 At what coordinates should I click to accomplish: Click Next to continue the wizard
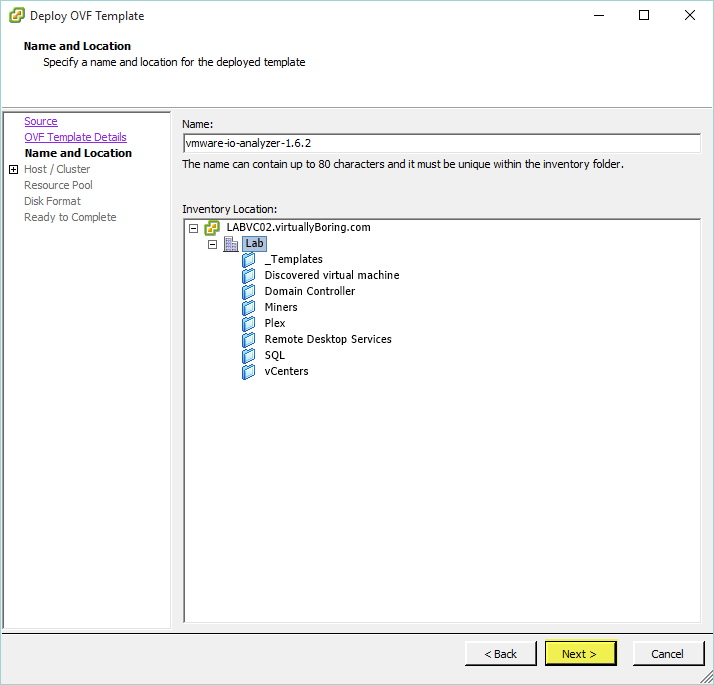(x=581, y=654)
